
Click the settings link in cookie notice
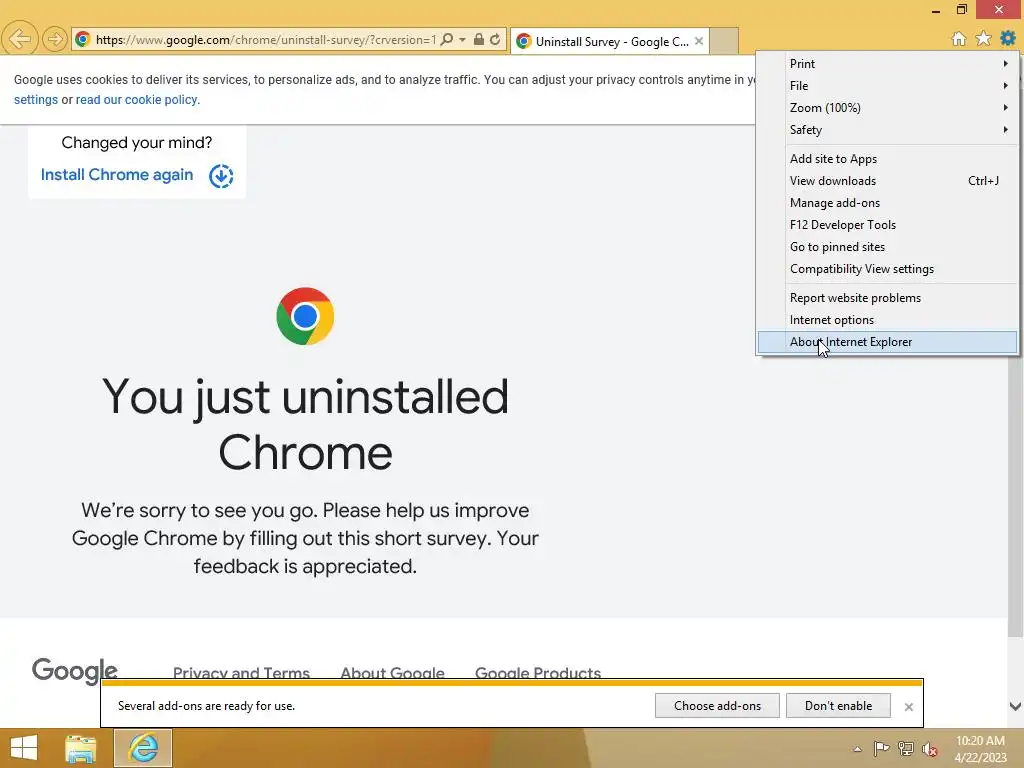pyautogui.click(x=36, y=100)
